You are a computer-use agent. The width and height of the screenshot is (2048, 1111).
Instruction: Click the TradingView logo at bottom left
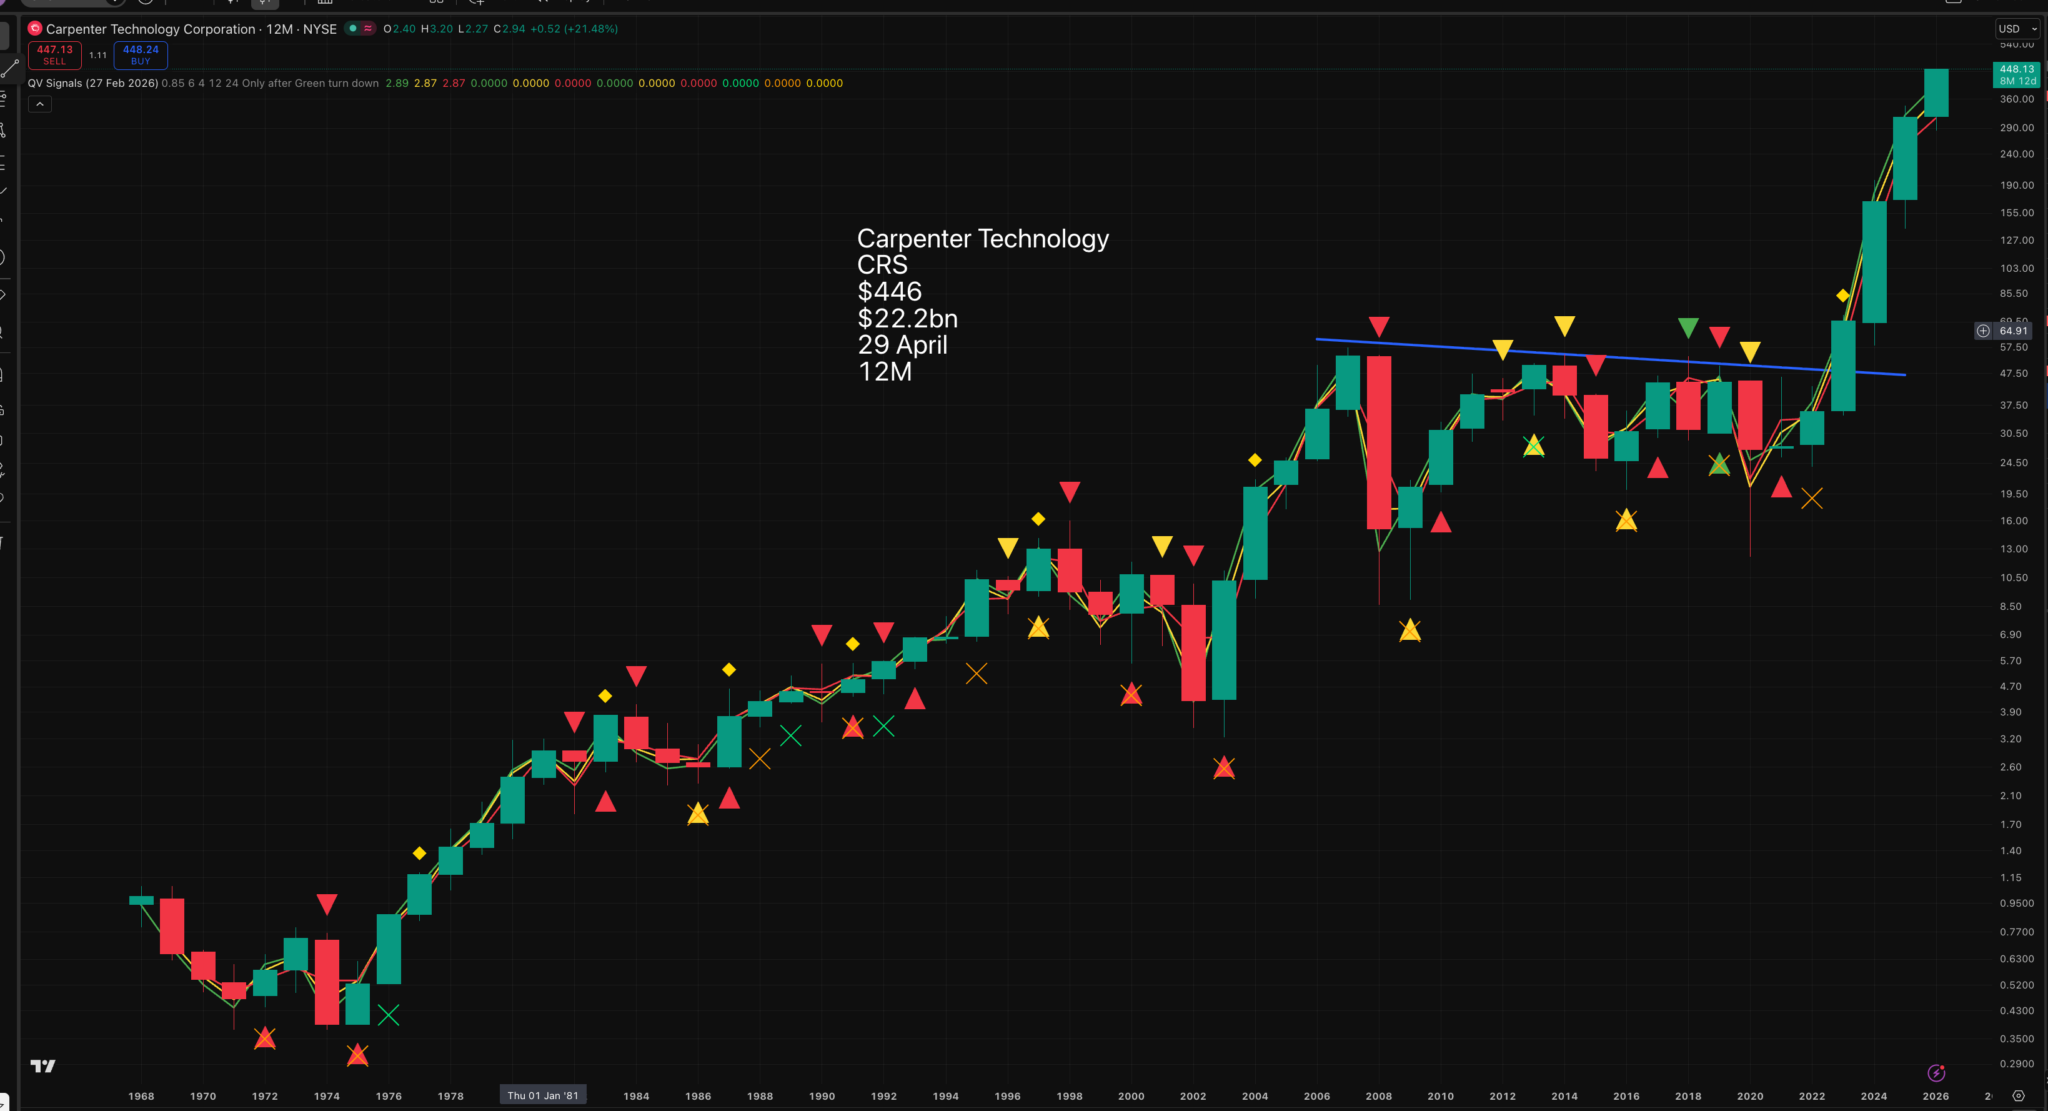pos(43,1066)
